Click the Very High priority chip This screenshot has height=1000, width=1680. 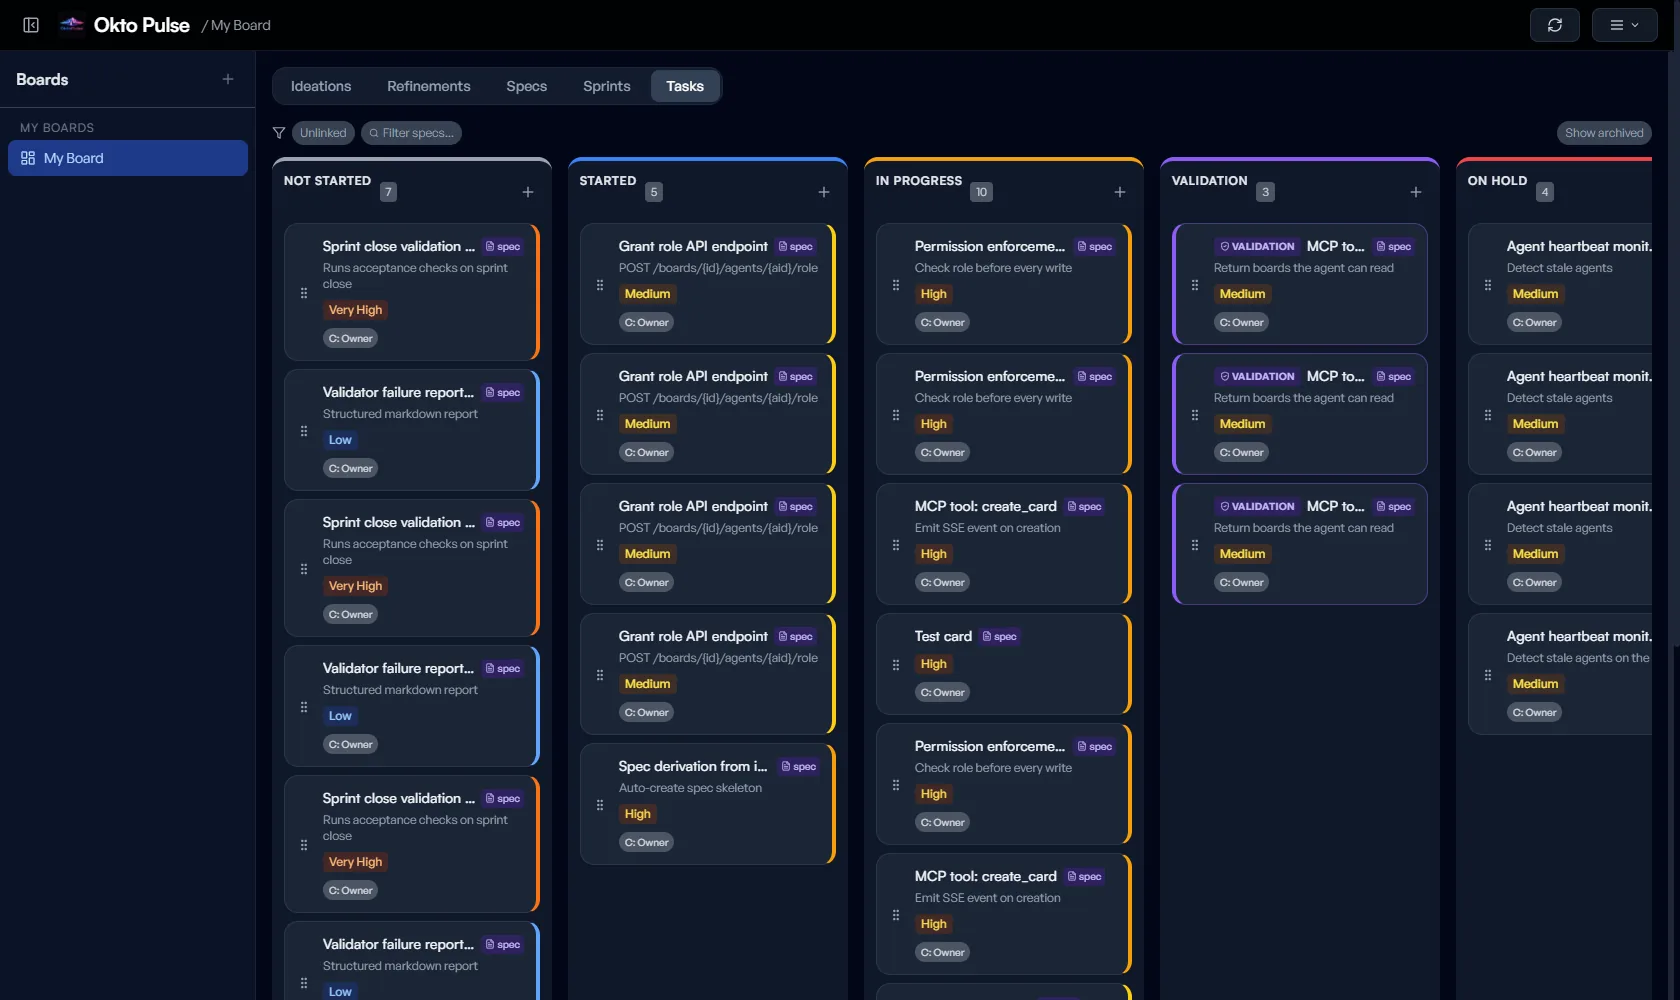(x=354, y=310)
